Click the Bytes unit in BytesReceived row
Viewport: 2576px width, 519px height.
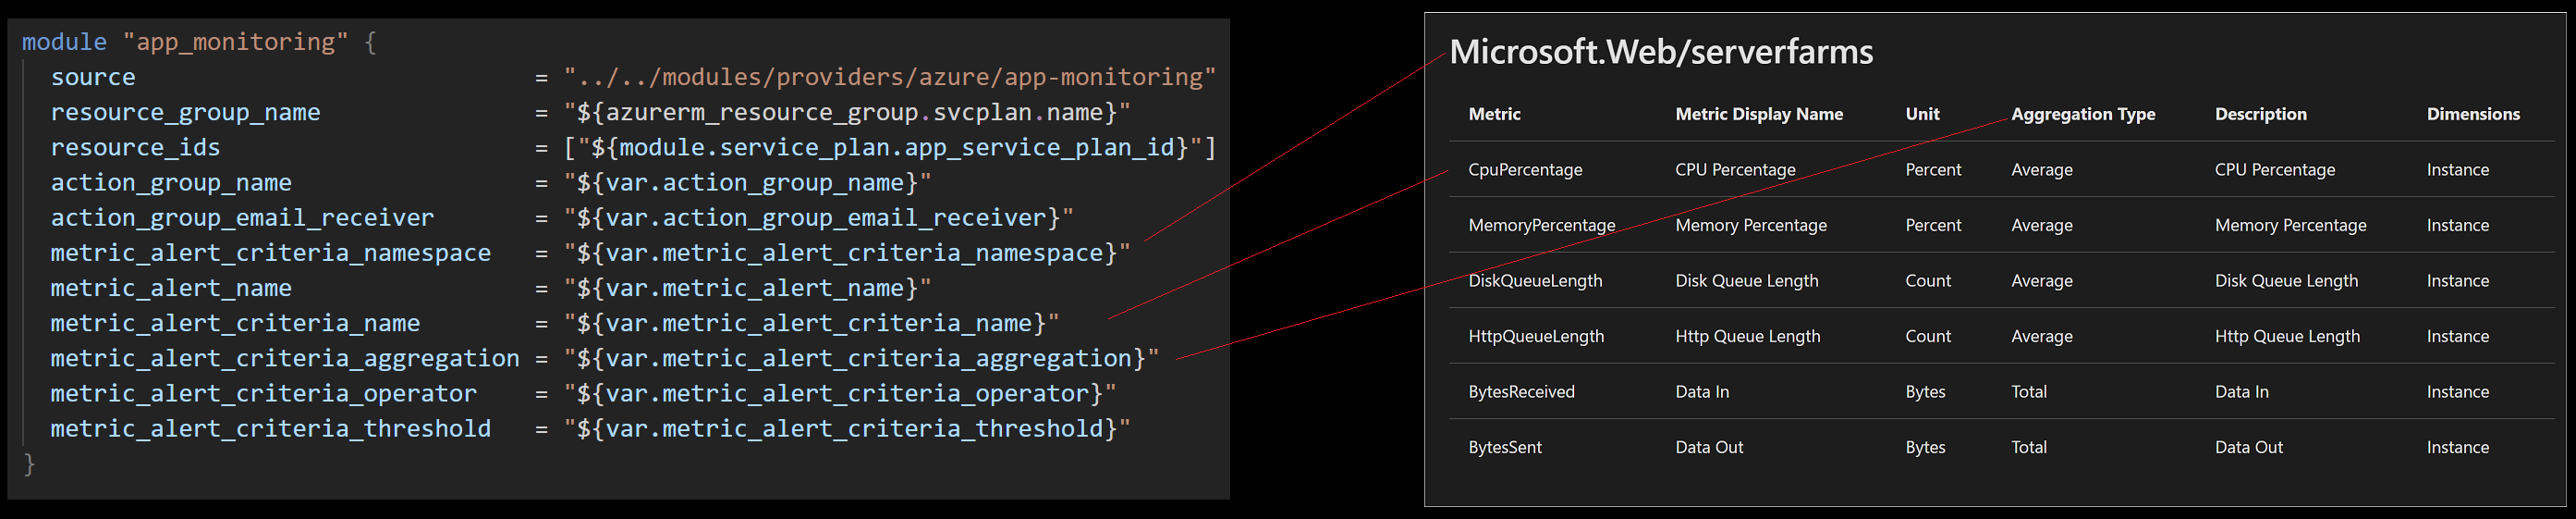1925,392
